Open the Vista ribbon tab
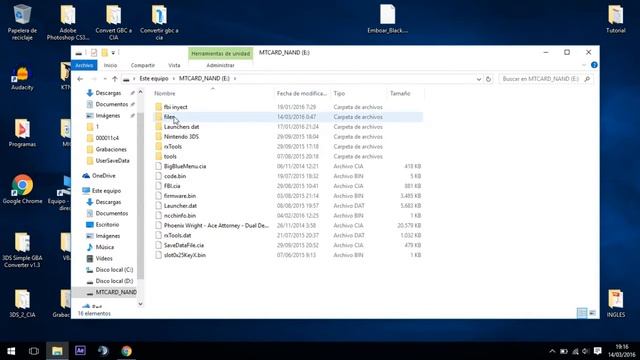 click(174, 65)
